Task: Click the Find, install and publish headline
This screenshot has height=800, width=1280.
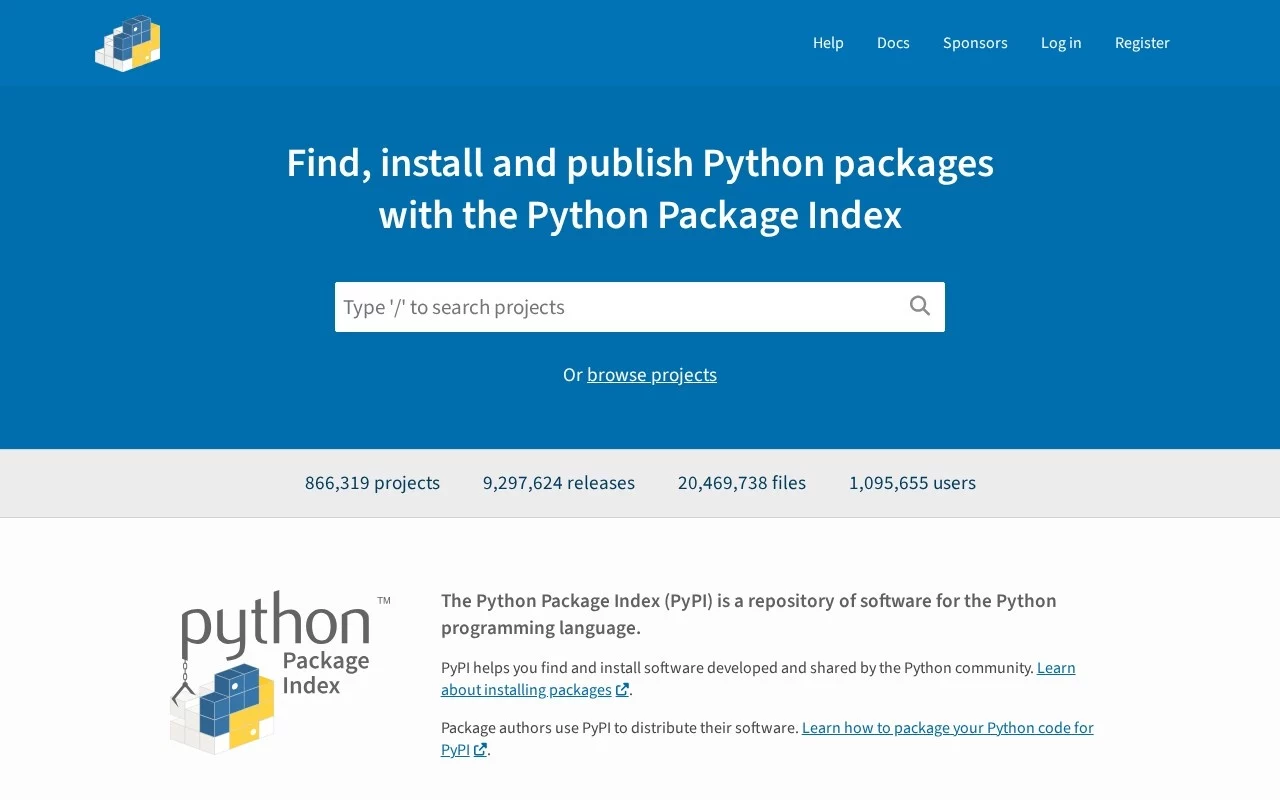Action: point(640,189)
